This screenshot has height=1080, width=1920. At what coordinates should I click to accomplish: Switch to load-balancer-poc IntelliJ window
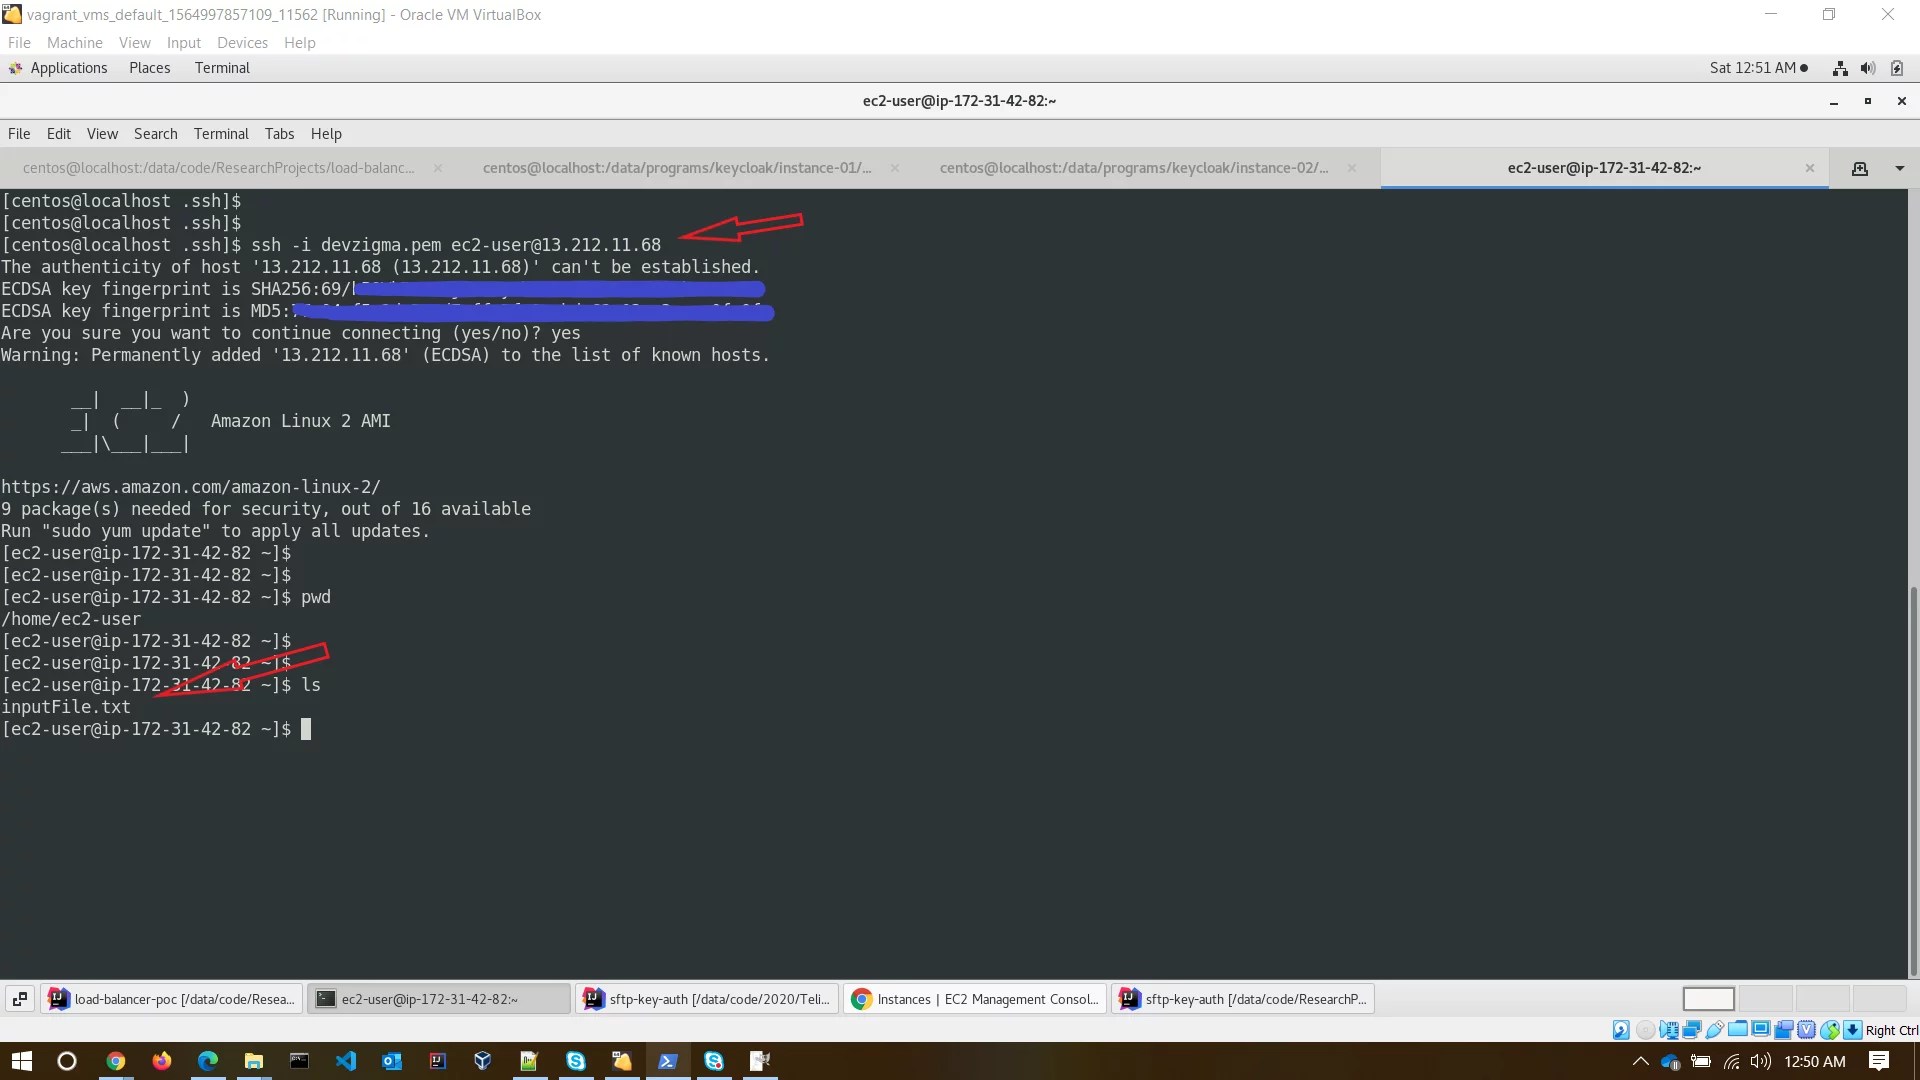tap(172, 999)
